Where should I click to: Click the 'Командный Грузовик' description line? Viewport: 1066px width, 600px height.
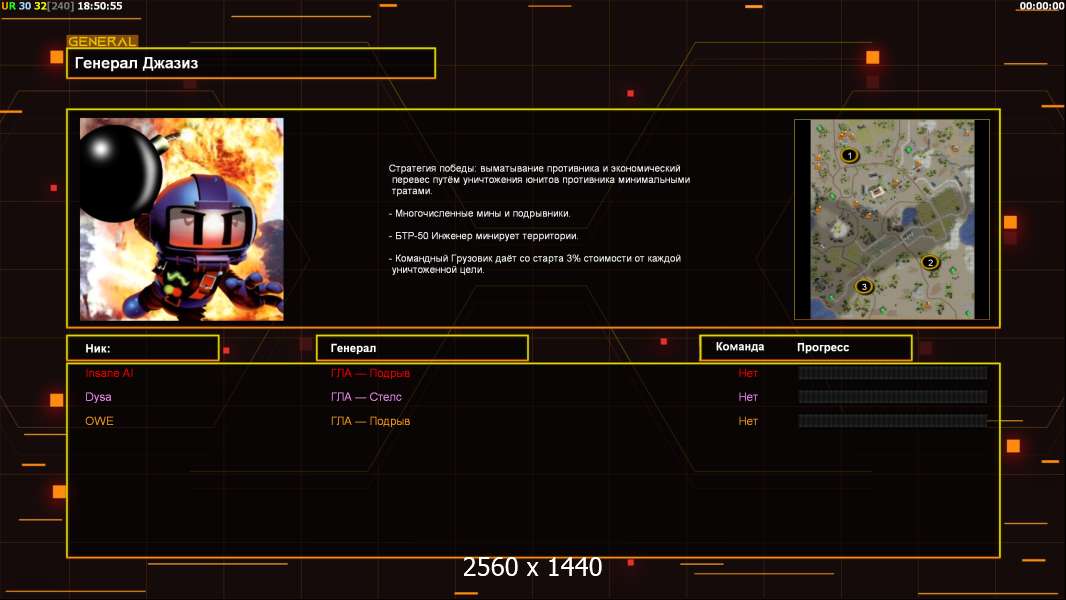tap(534, 264)
